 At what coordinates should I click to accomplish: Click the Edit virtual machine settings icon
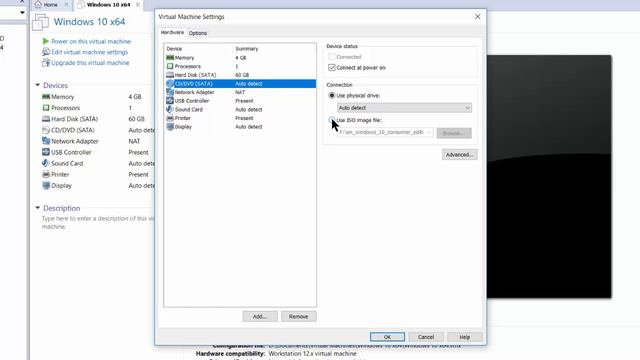click(46, 52)
